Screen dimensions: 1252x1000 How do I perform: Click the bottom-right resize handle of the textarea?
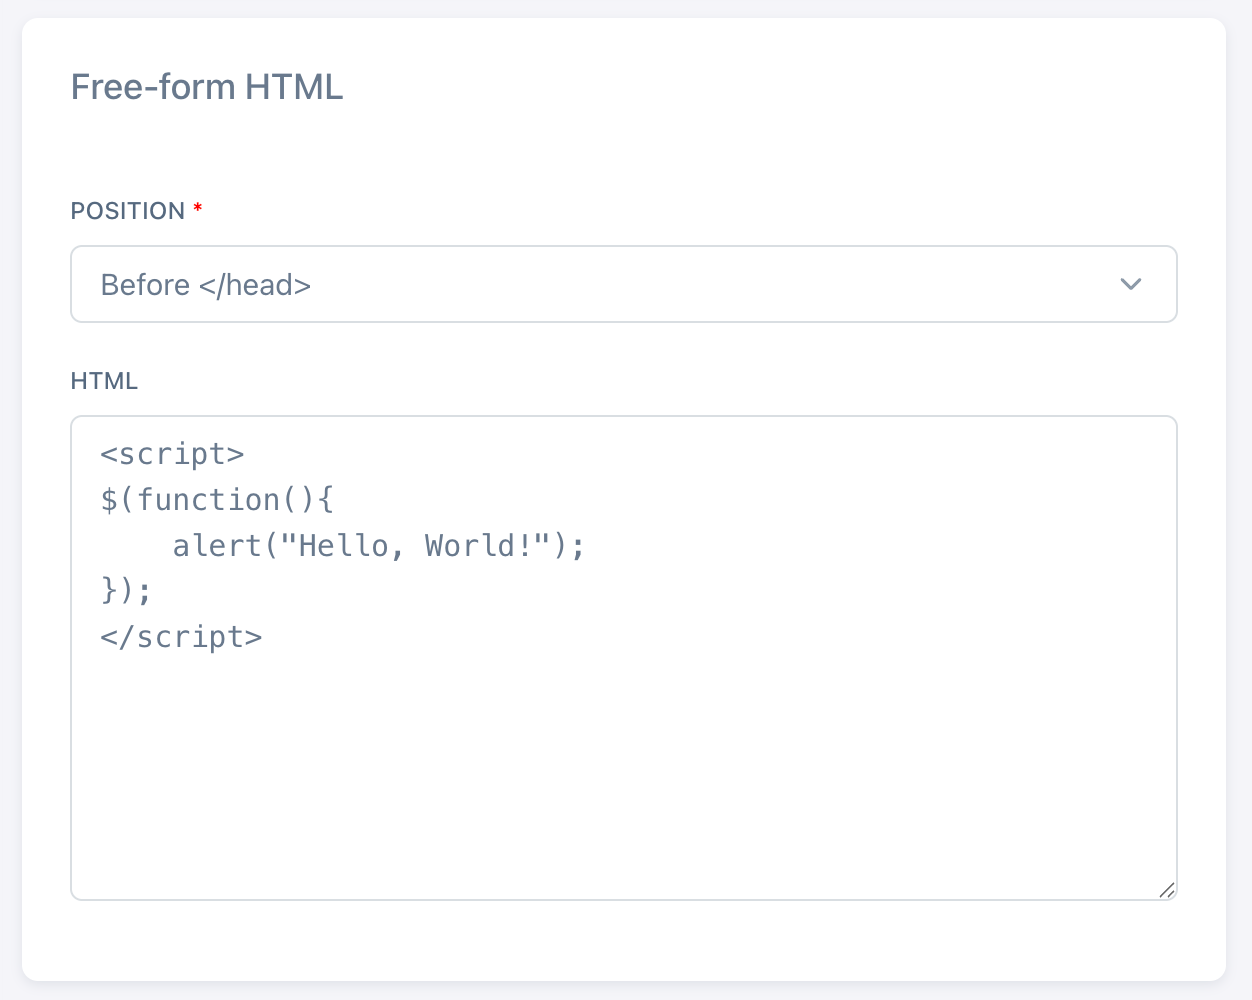point(1168,889)
